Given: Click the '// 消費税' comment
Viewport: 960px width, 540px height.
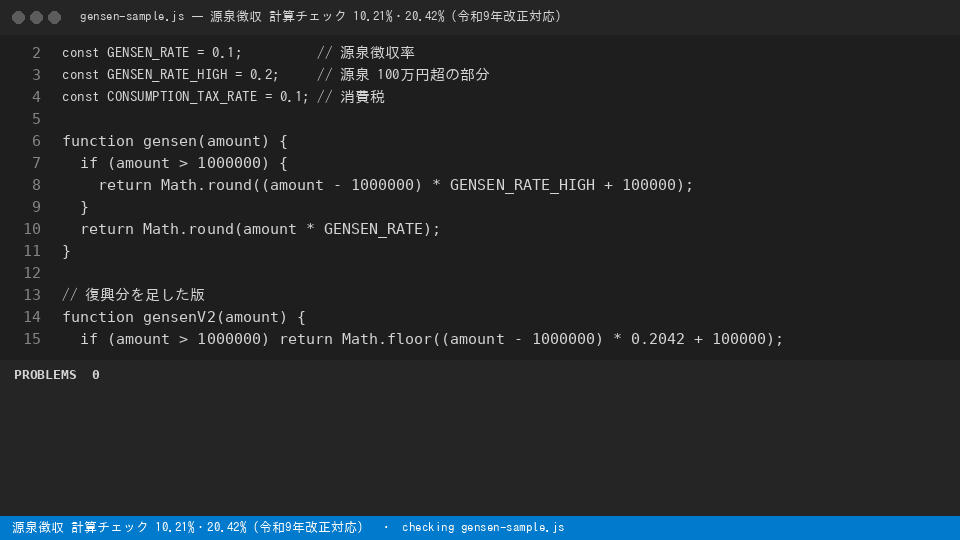Looking at the screenshot, I should point(351,97).
